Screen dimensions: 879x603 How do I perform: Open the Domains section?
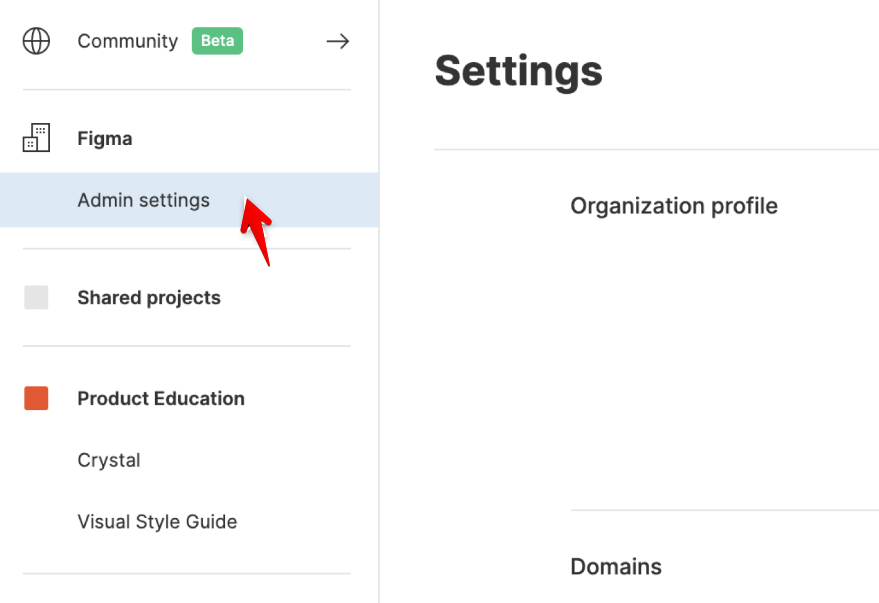616,566
